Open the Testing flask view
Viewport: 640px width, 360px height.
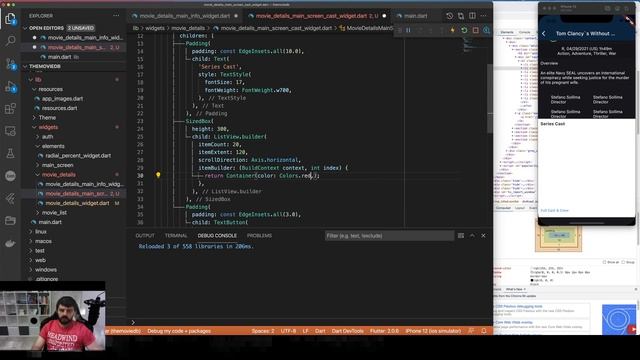click(10, 153)
